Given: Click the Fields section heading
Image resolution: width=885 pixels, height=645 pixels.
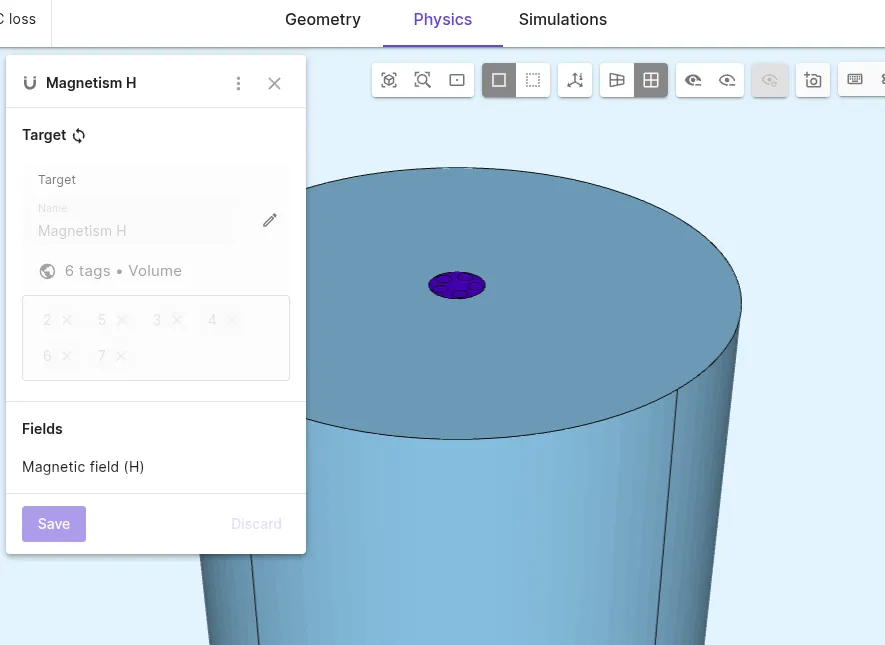Looking at the screenshot, I should [42, 429].
